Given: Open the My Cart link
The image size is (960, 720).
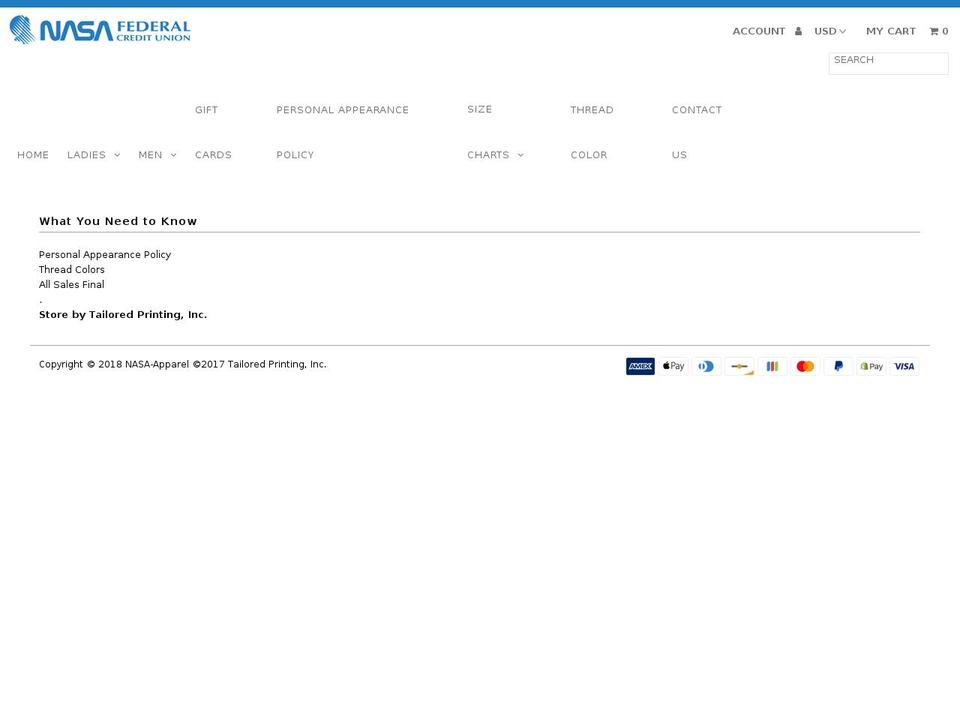Looking at the screenshot, I should coord(891,31).
